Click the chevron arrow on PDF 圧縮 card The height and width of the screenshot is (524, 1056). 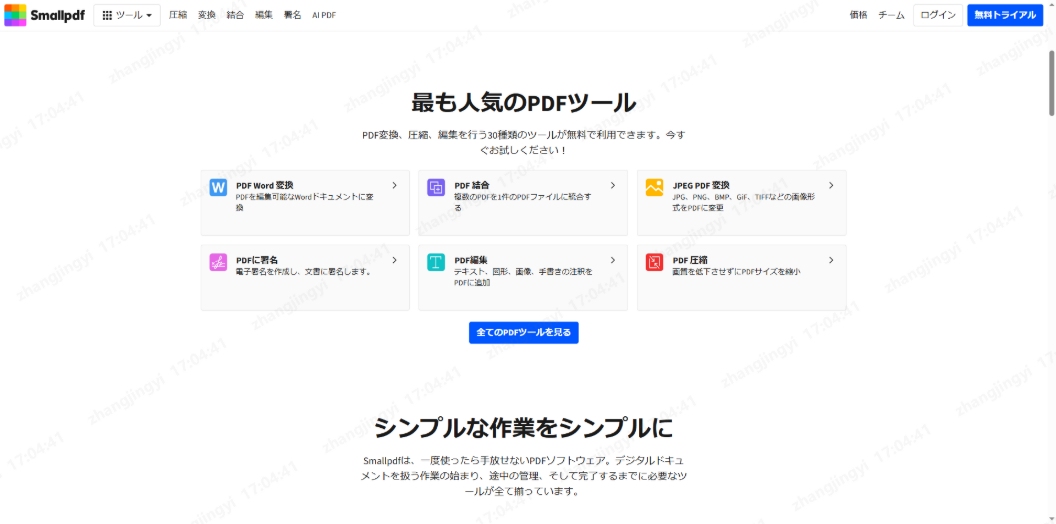pos(831,260)
